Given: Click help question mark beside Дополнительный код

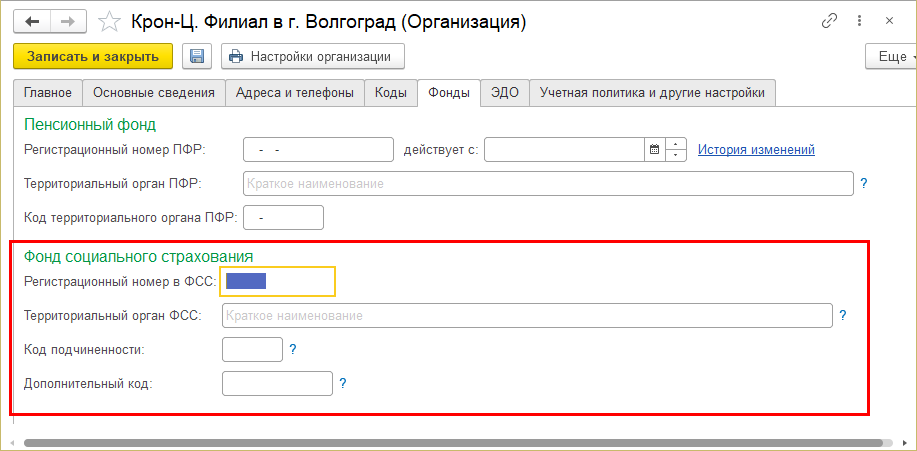Looking at the screenshot, I should tap(343, 383).
